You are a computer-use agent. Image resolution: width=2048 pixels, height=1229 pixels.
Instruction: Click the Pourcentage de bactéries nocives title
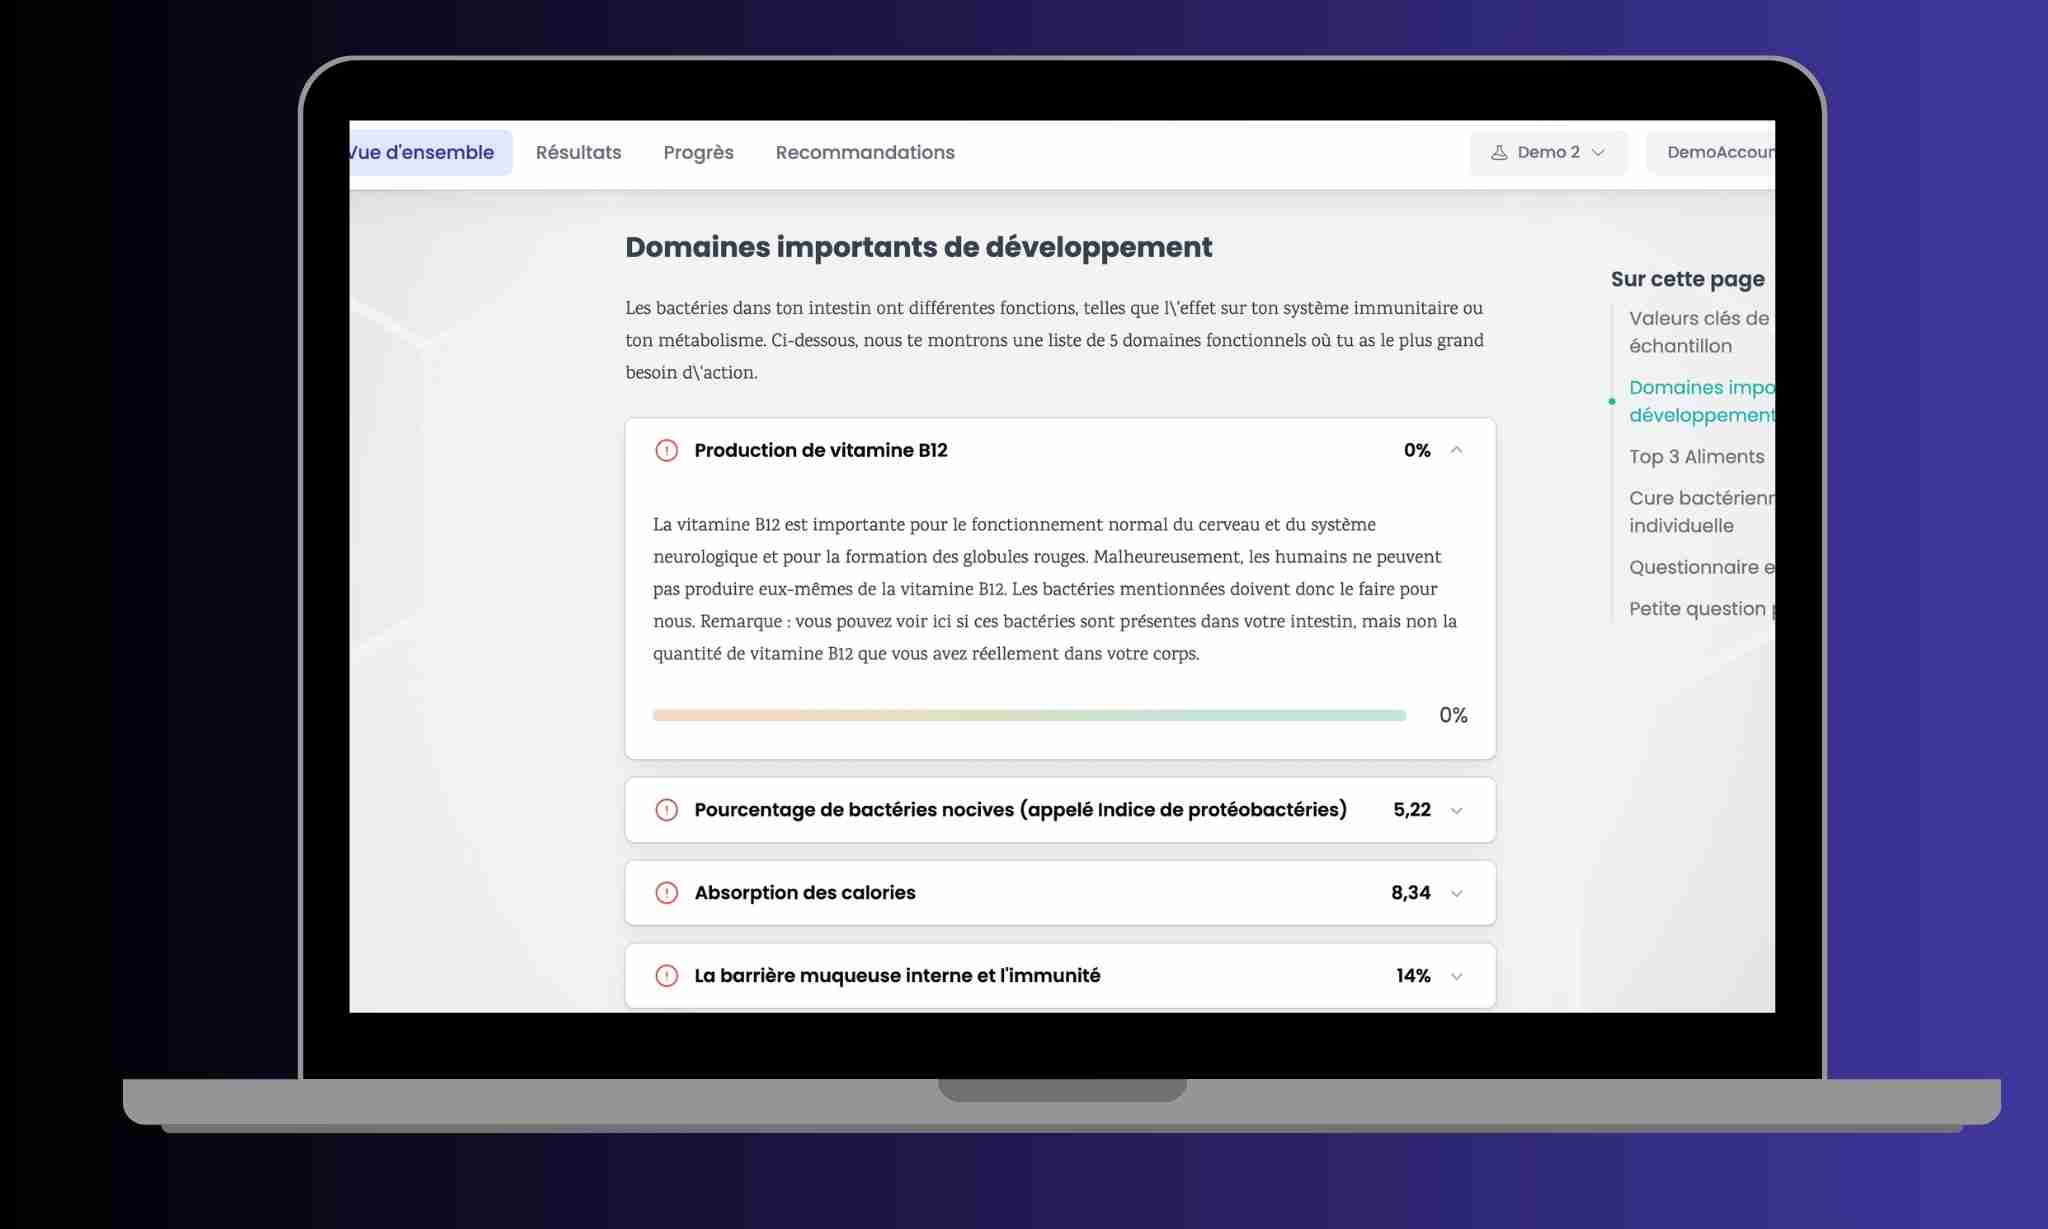(x=1021, y=810)
